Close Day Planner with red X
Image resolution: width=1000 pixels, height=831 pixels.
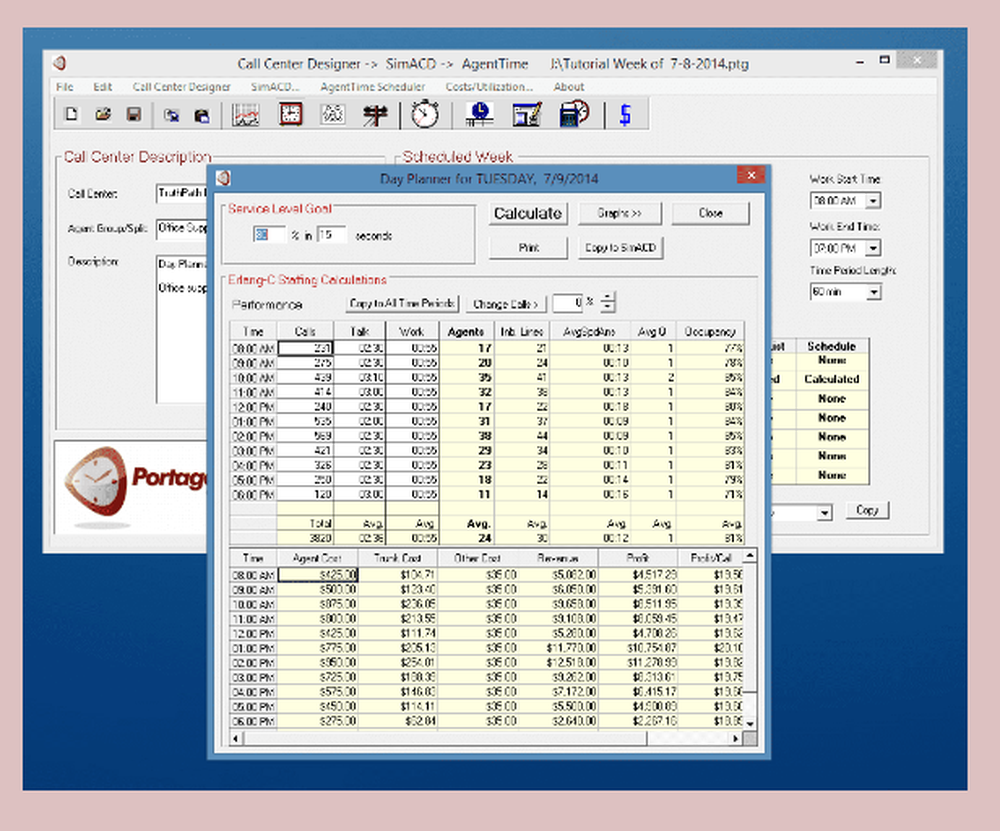click(x=751, y=175)
